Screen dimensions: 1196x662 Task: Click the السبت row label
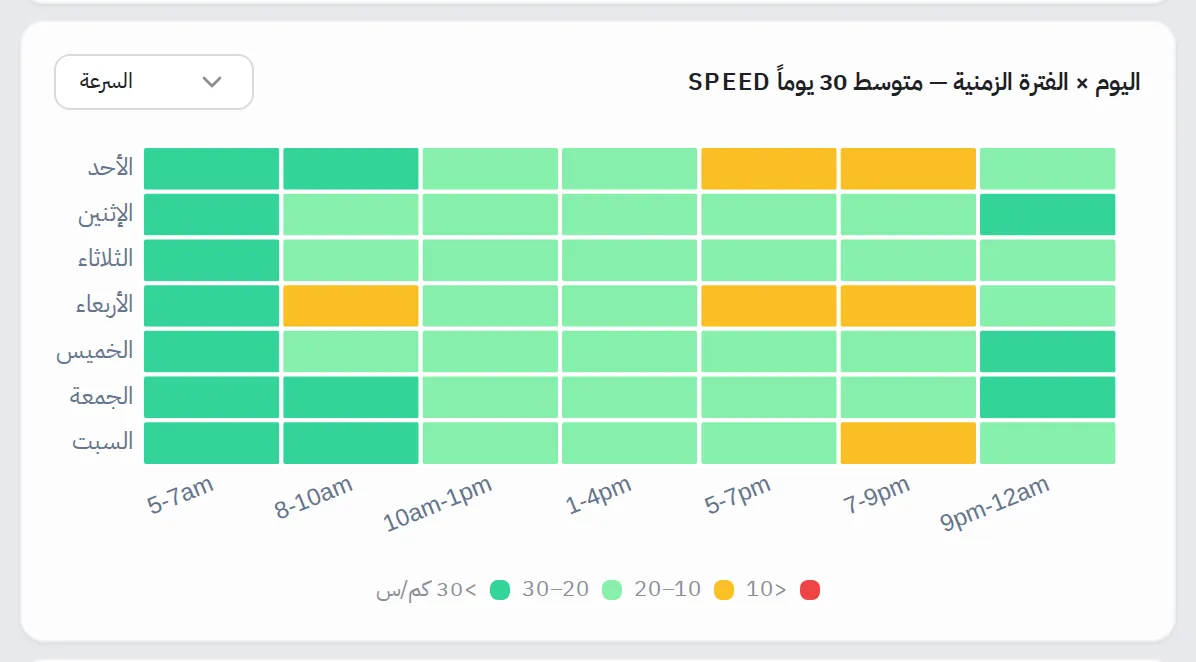[x=102, y=442]
